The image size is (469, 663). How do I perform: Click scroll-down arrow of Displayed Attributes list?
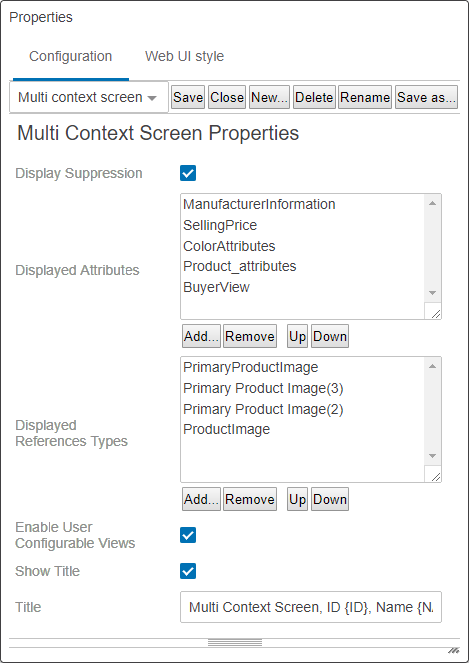coord(432,293)
